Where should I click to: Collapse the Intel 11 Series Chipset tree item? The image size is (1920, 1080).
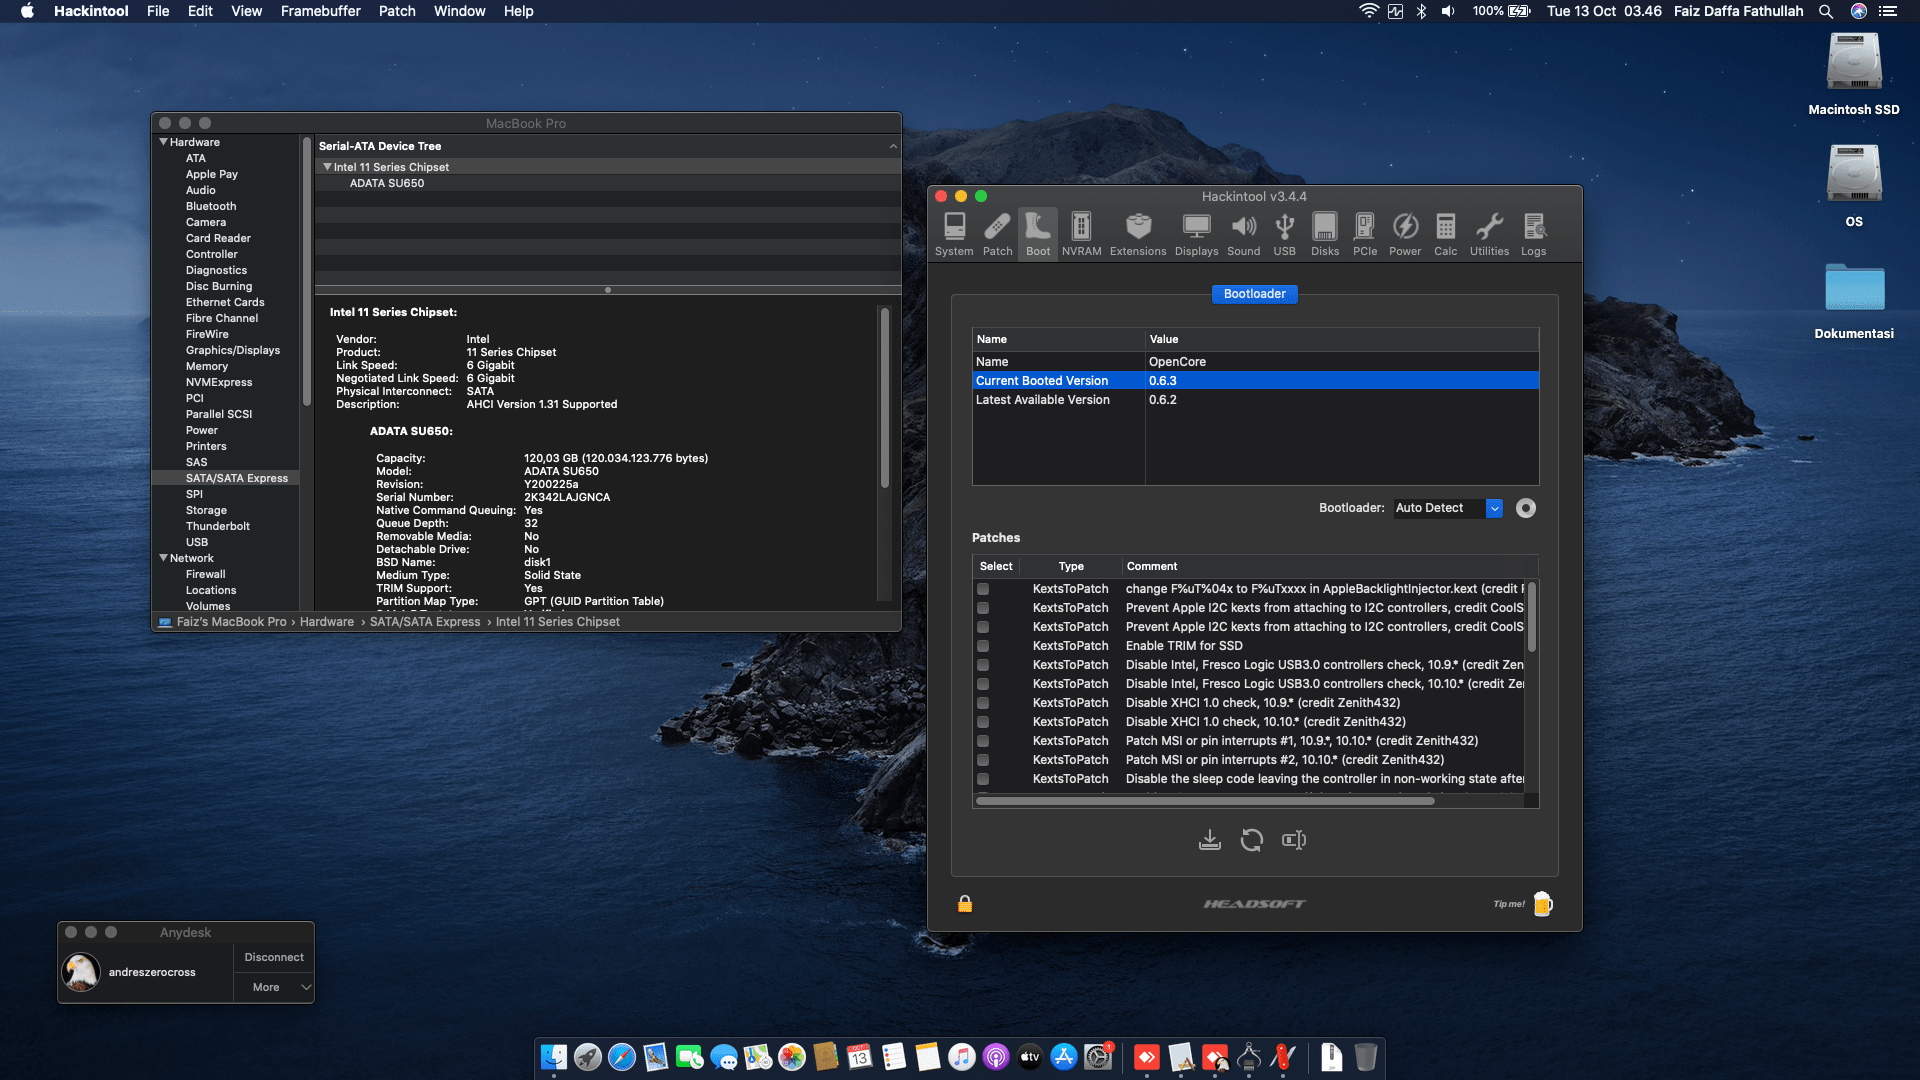[x=326, y=166]
